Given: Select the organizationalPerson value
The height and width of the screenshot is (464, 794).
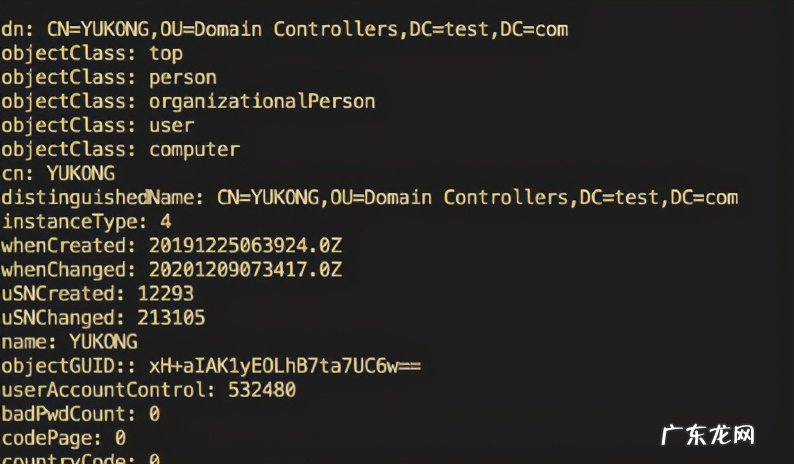Looking at the screenshot, I should (x=262, y=101).
